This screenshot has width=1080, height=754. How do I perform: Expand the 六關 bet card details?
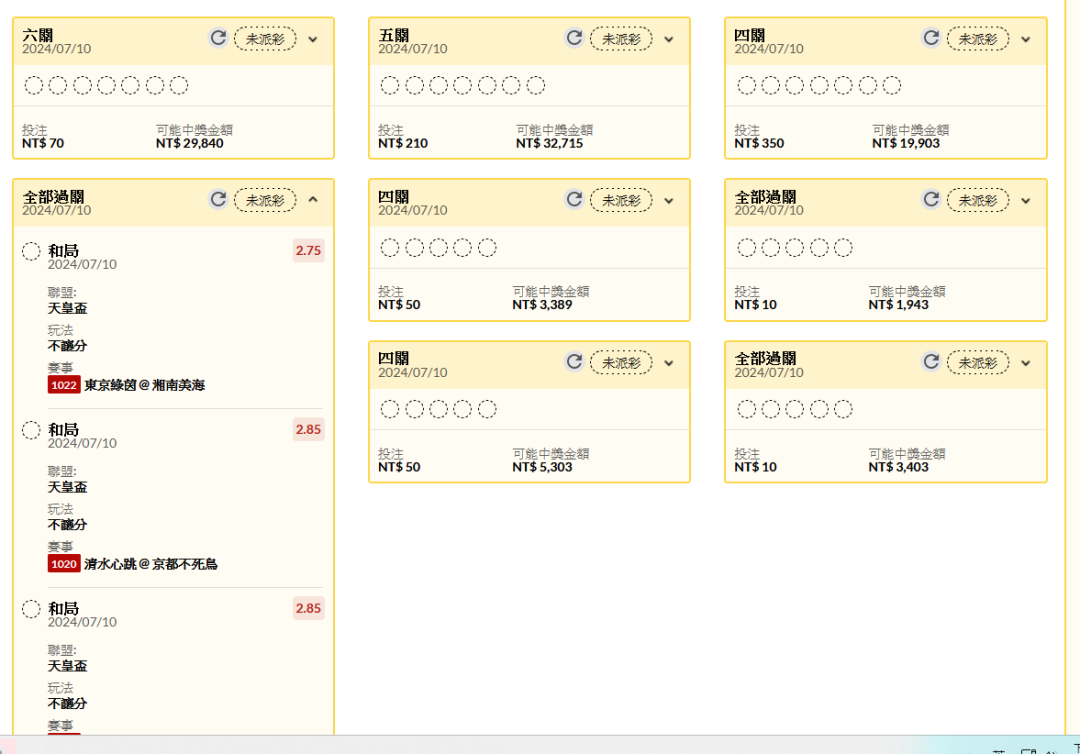(313, 39)
